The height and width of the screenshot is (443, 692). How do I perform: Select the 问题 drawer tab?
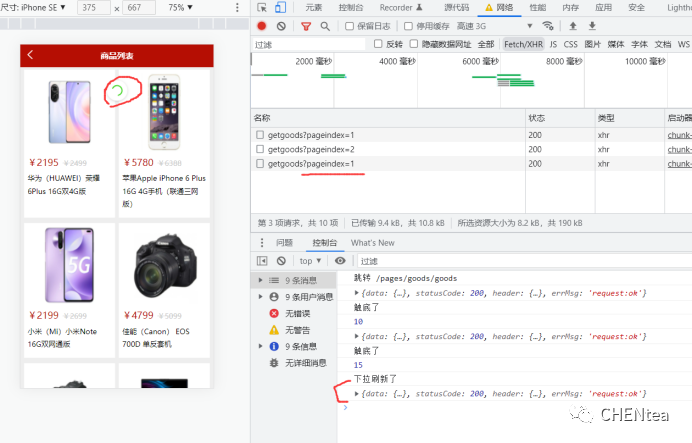pos(285,243)
